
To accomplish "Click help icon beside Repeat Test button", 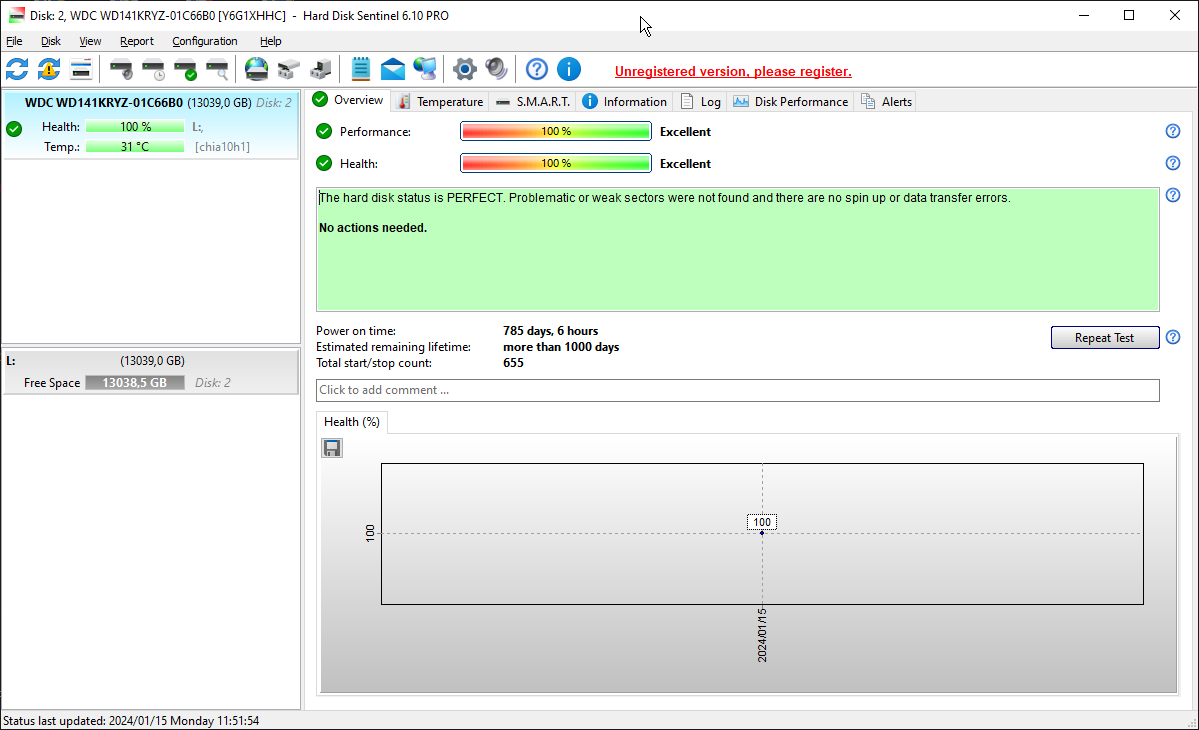I will point(1172,337).
